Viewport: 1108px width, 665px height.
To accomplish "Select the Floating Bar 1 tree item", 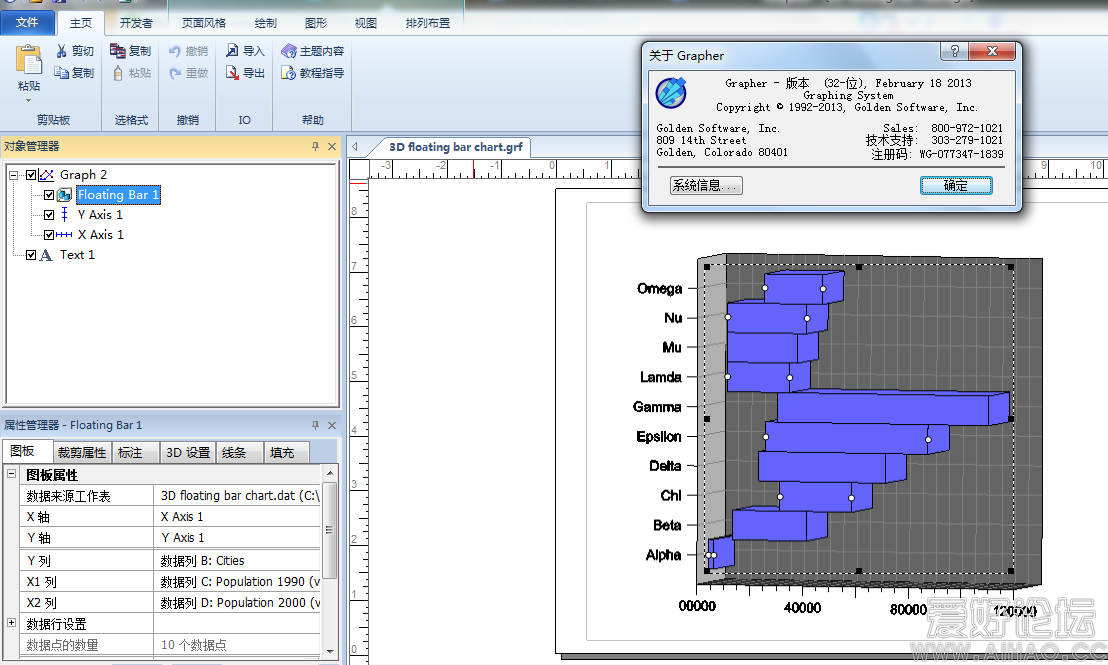I will coord(118,195).
